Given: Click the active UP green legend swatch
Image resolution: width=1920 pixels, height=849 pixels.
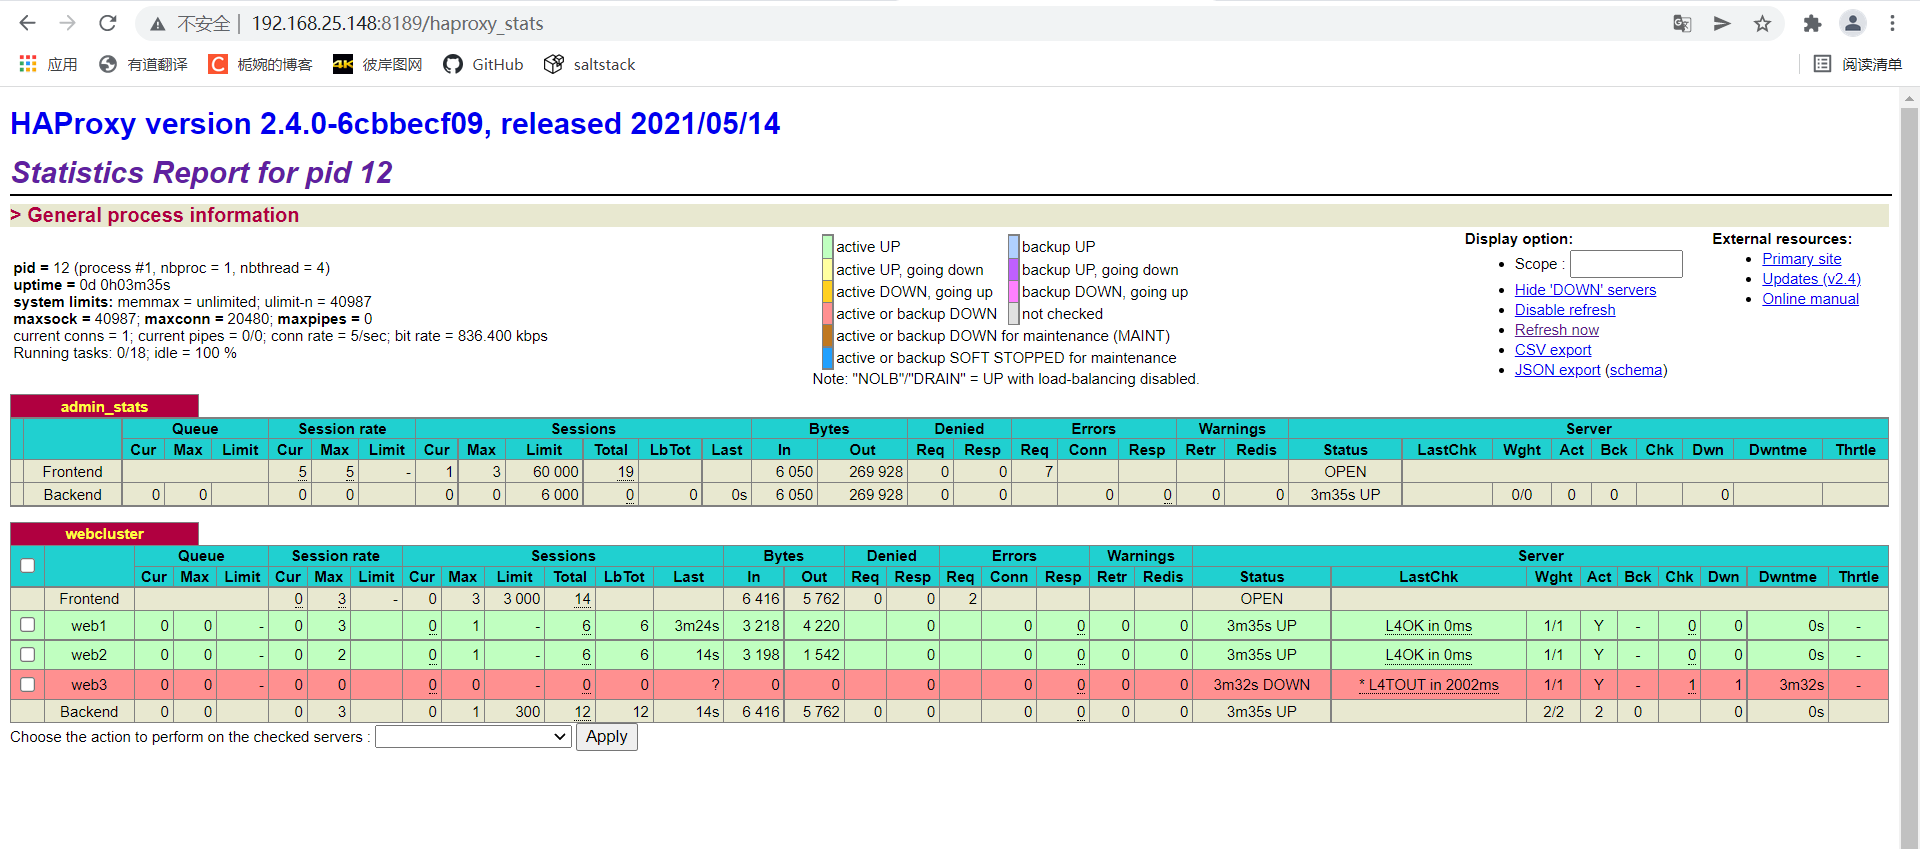Looking at the screenshot, I should (828, 246).
